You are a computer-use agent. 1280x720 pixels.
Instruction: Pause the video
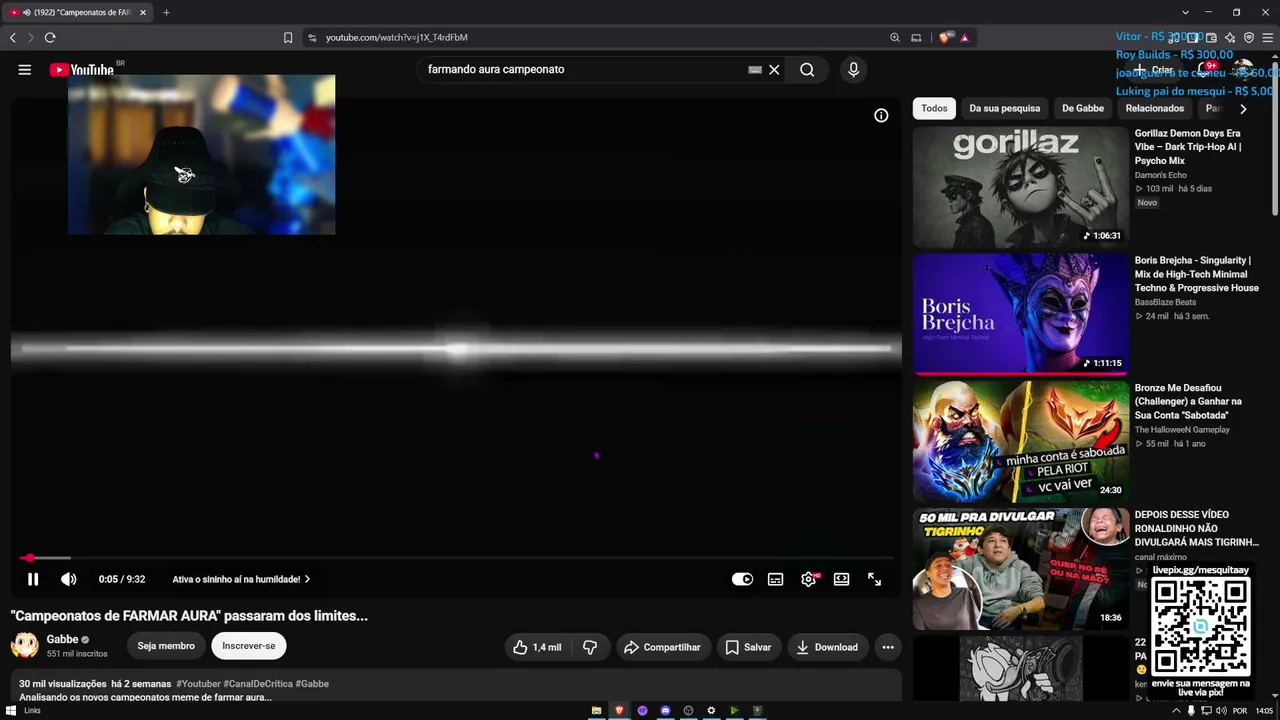(x=33, y=579)
